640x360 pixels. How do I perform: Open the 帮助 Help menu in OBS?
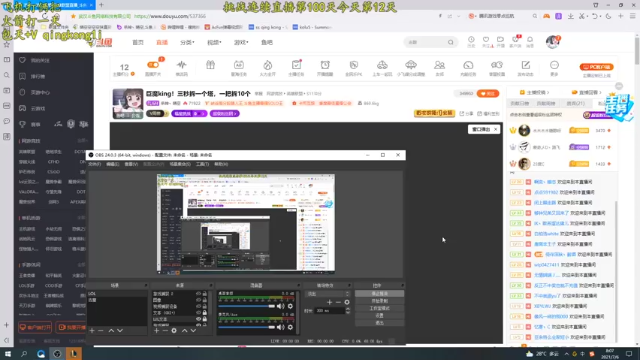coord(221,164)
